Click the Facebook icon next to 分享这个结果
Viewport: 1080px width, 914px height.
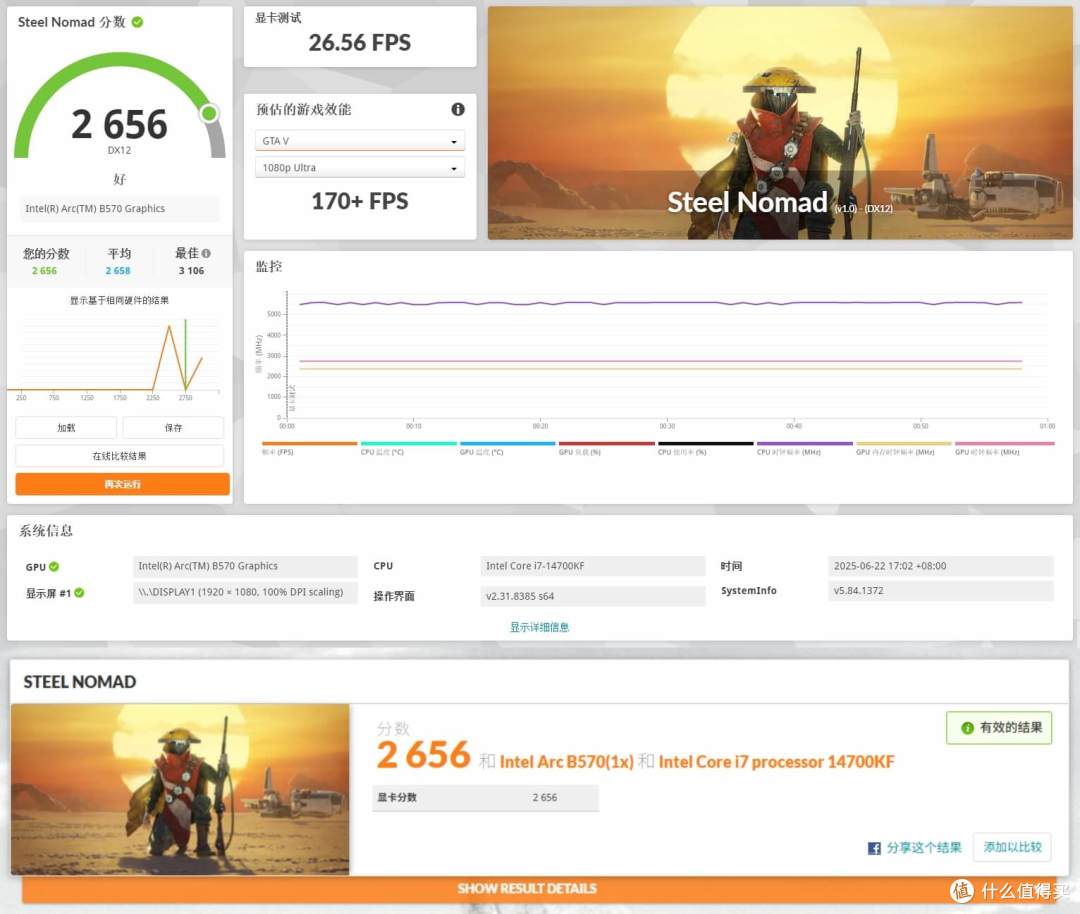874,848
